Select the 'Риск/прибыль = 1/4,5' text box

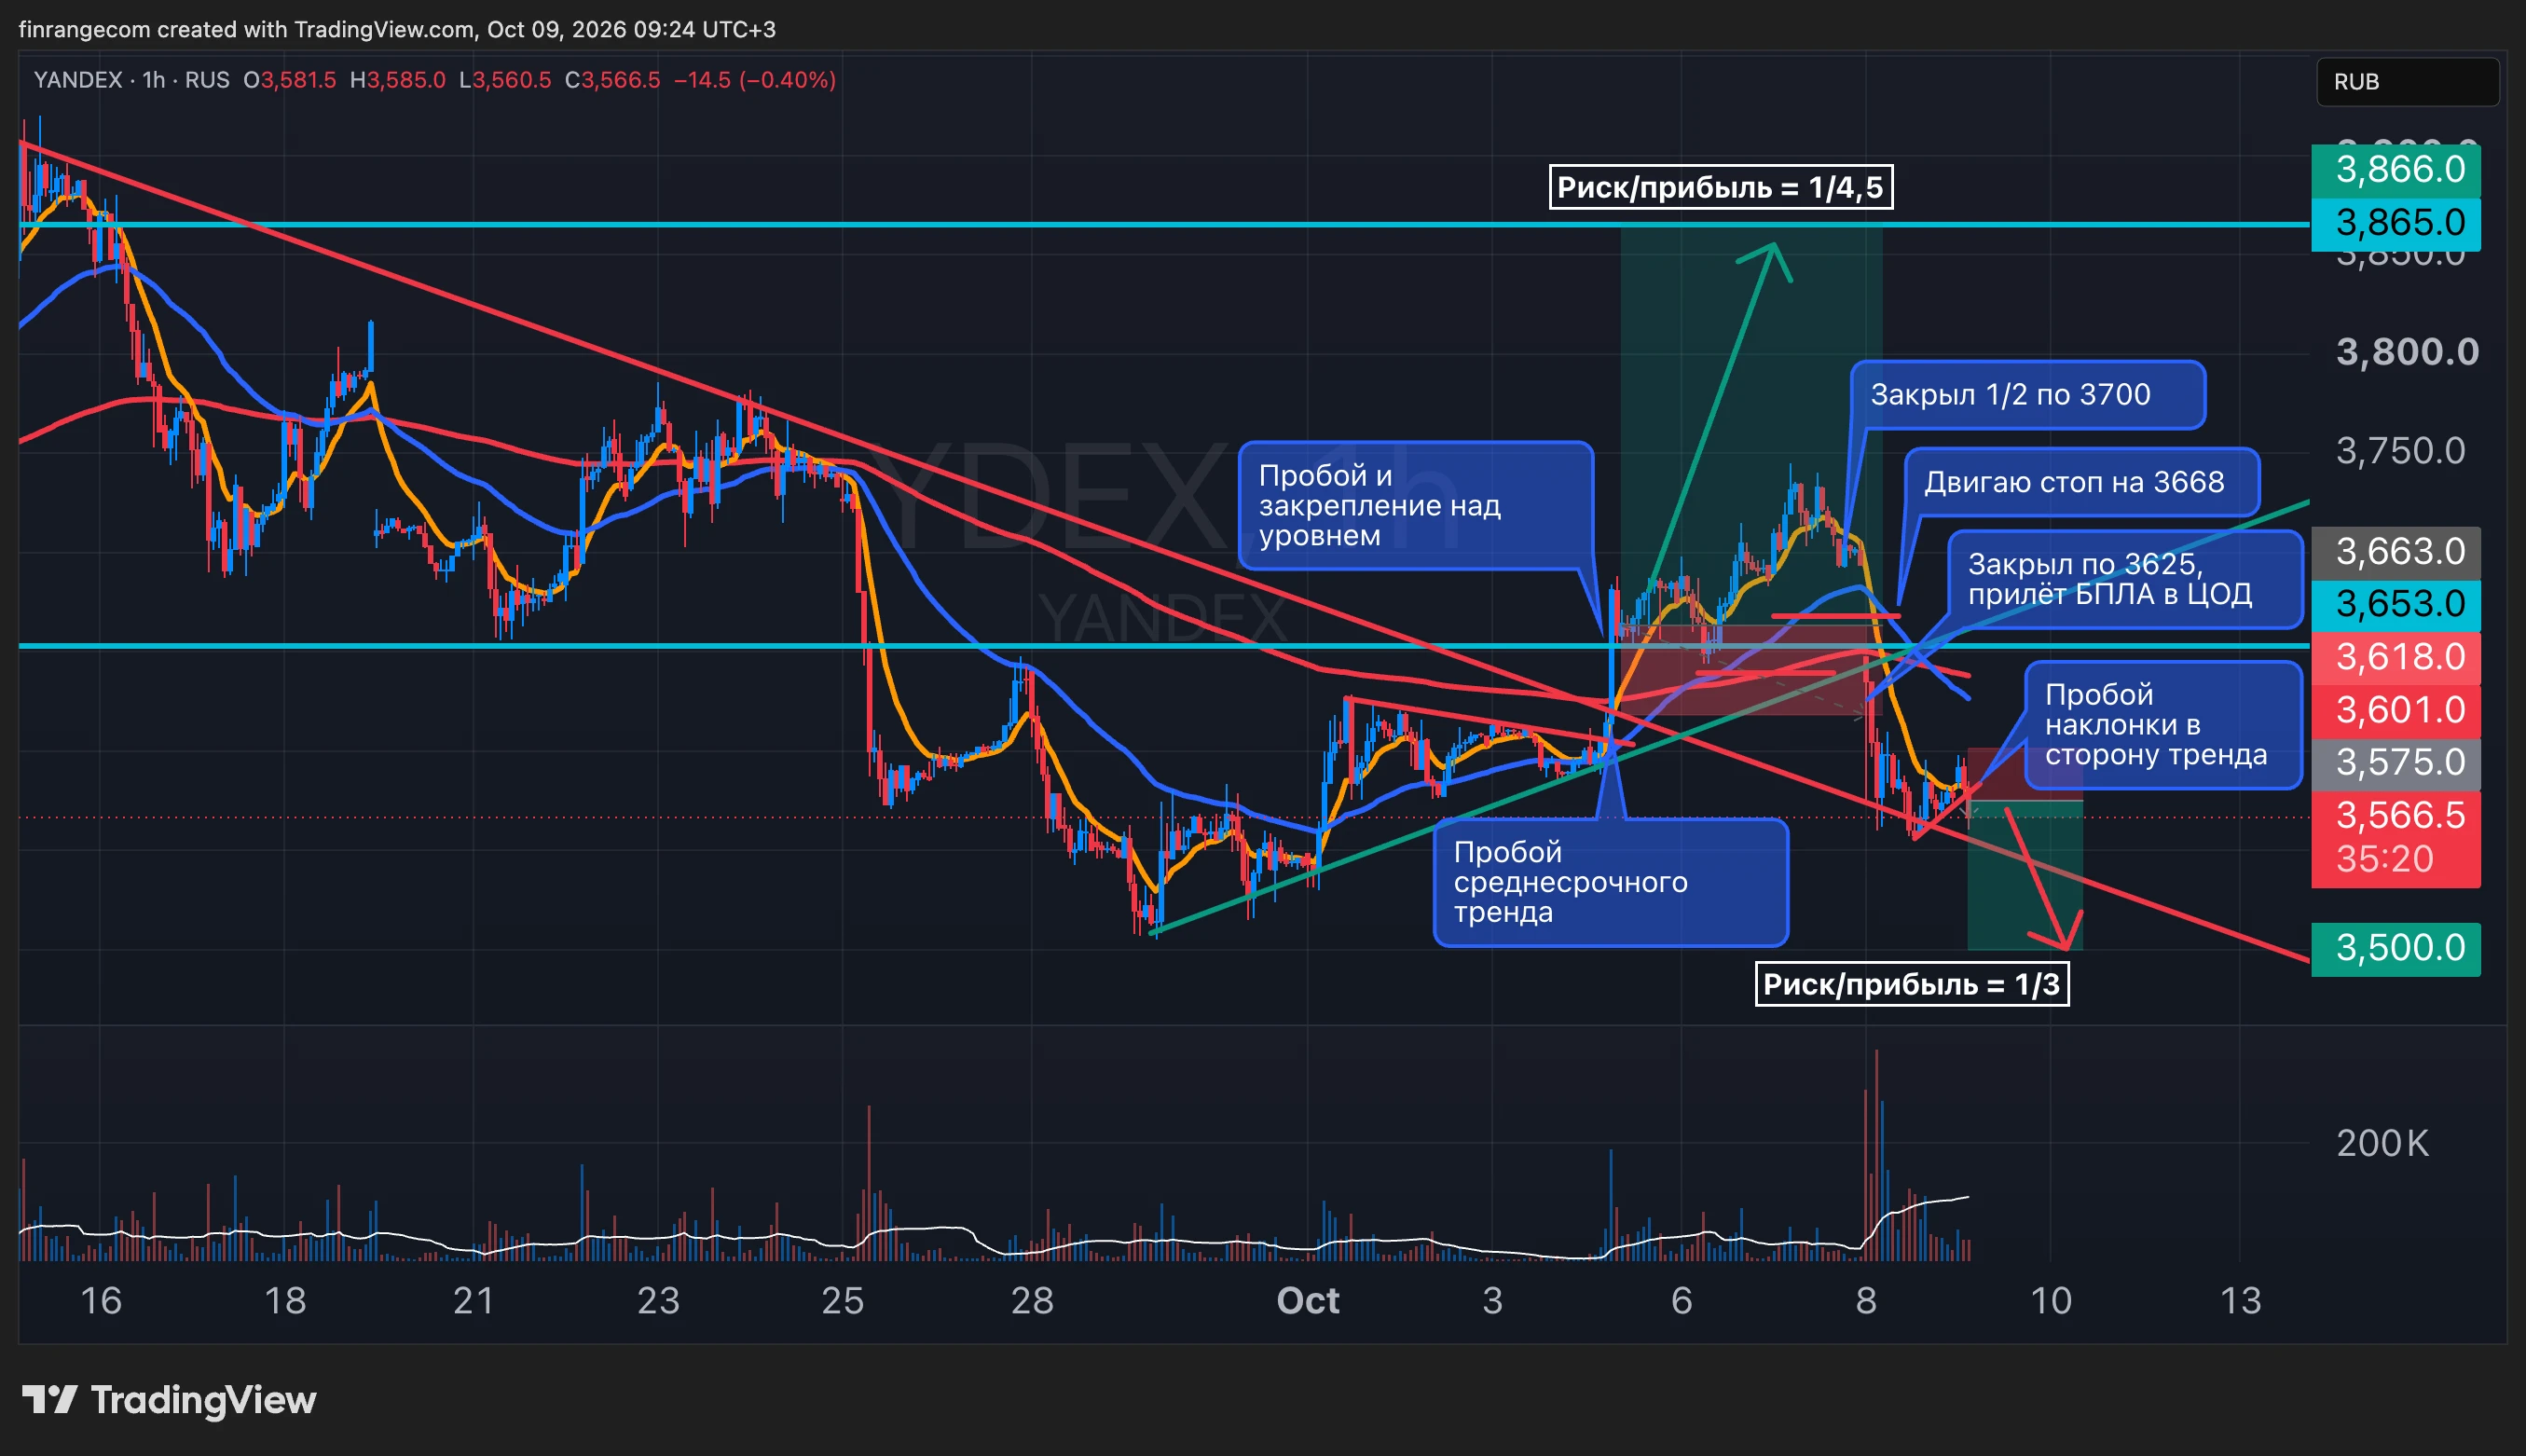point(1720,187)
